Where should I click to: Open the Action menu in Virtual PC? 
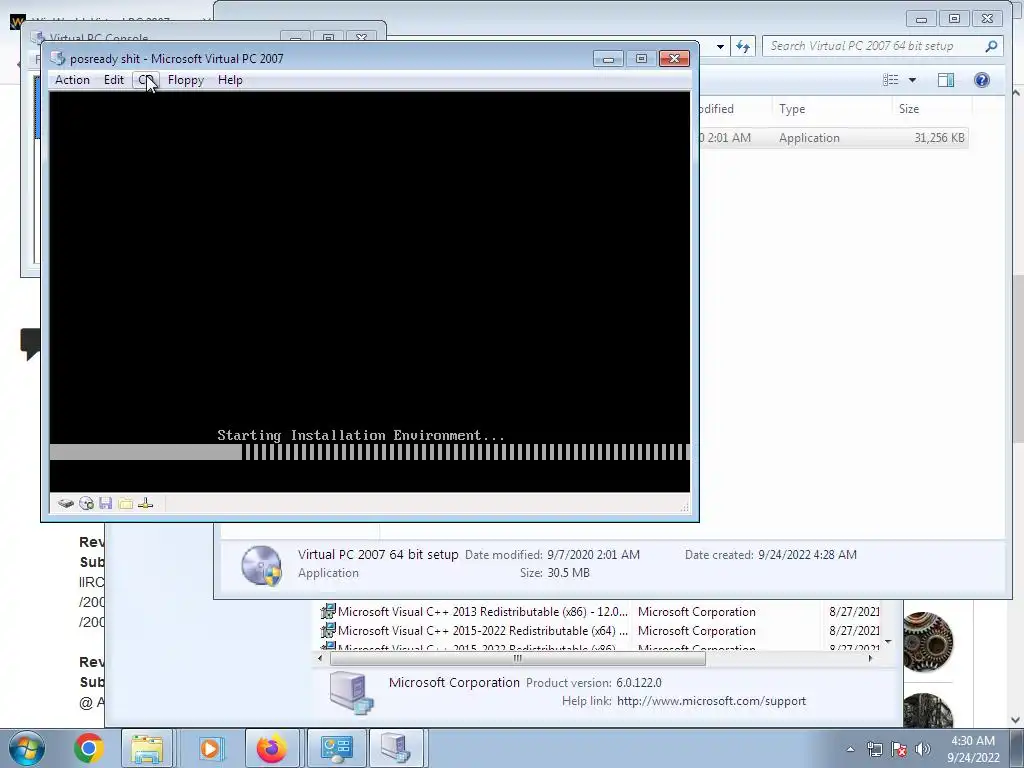(72, 80)
